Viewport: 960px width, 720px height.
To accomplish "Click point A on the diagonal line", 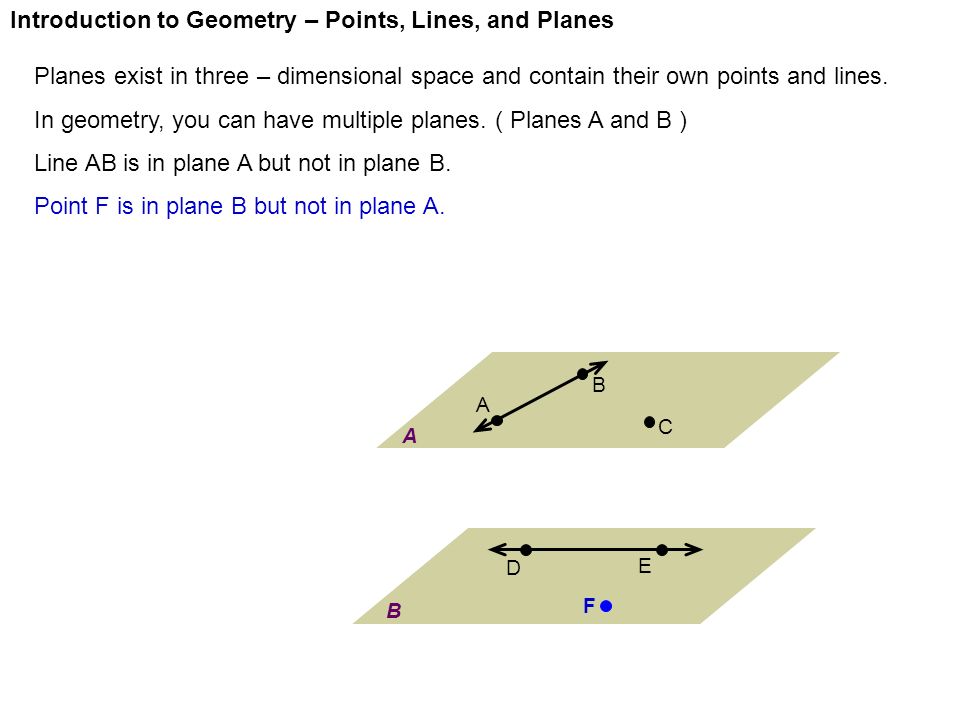I will pyautogui.click(x=497, y=420).
